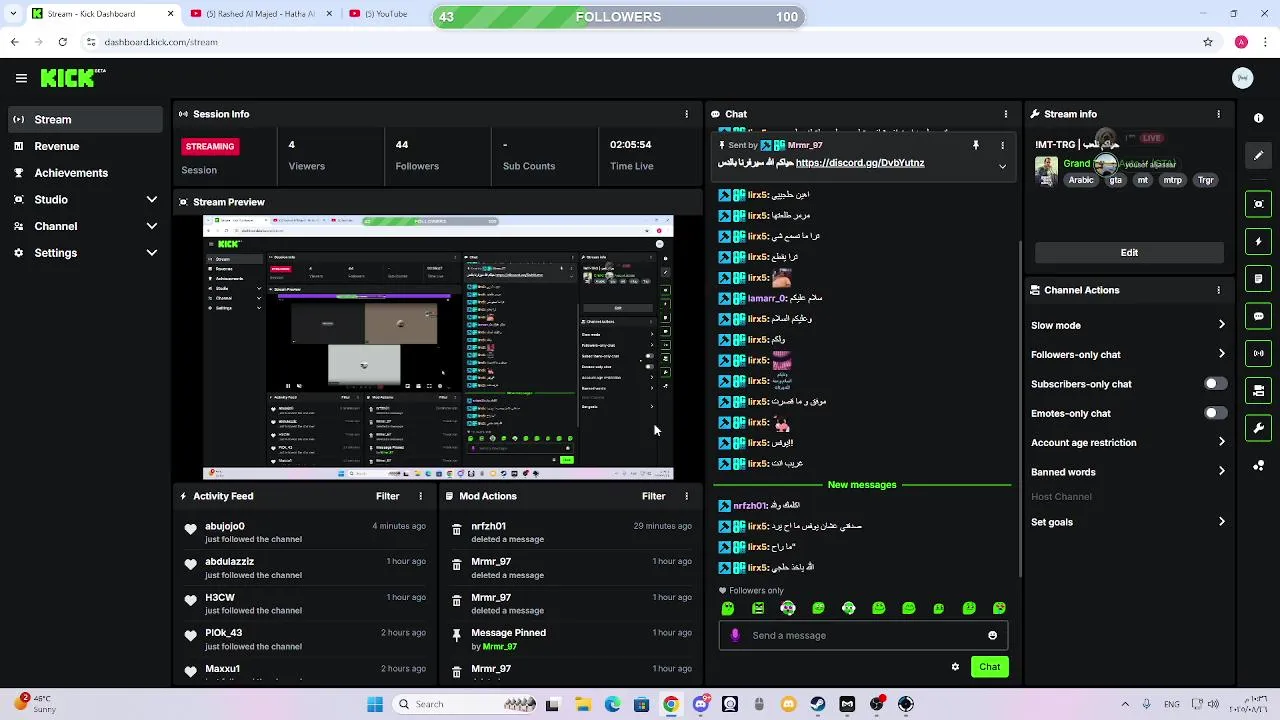Go to Revenue in the sidebar
This screenshot has height=720, width=1280.
(x=84, y=146)
